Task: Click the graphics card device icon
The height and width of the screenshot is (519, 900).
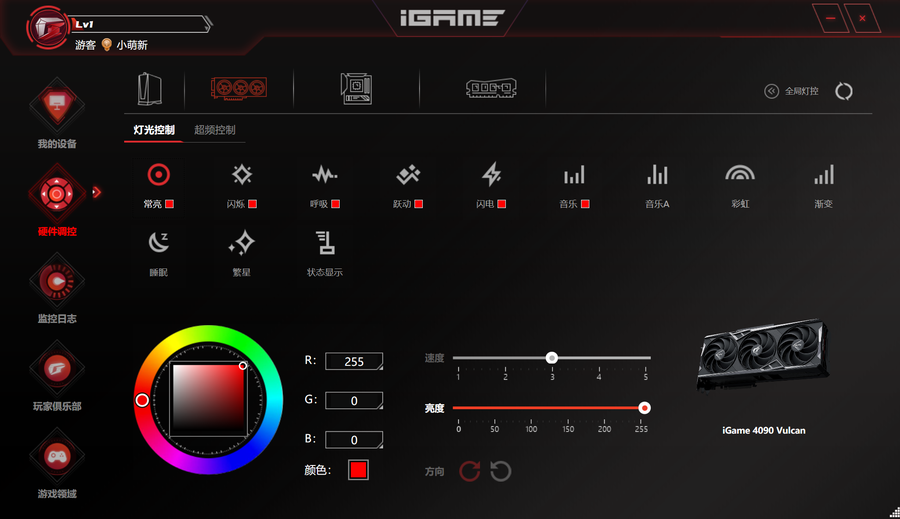Action: click(239, 89)
